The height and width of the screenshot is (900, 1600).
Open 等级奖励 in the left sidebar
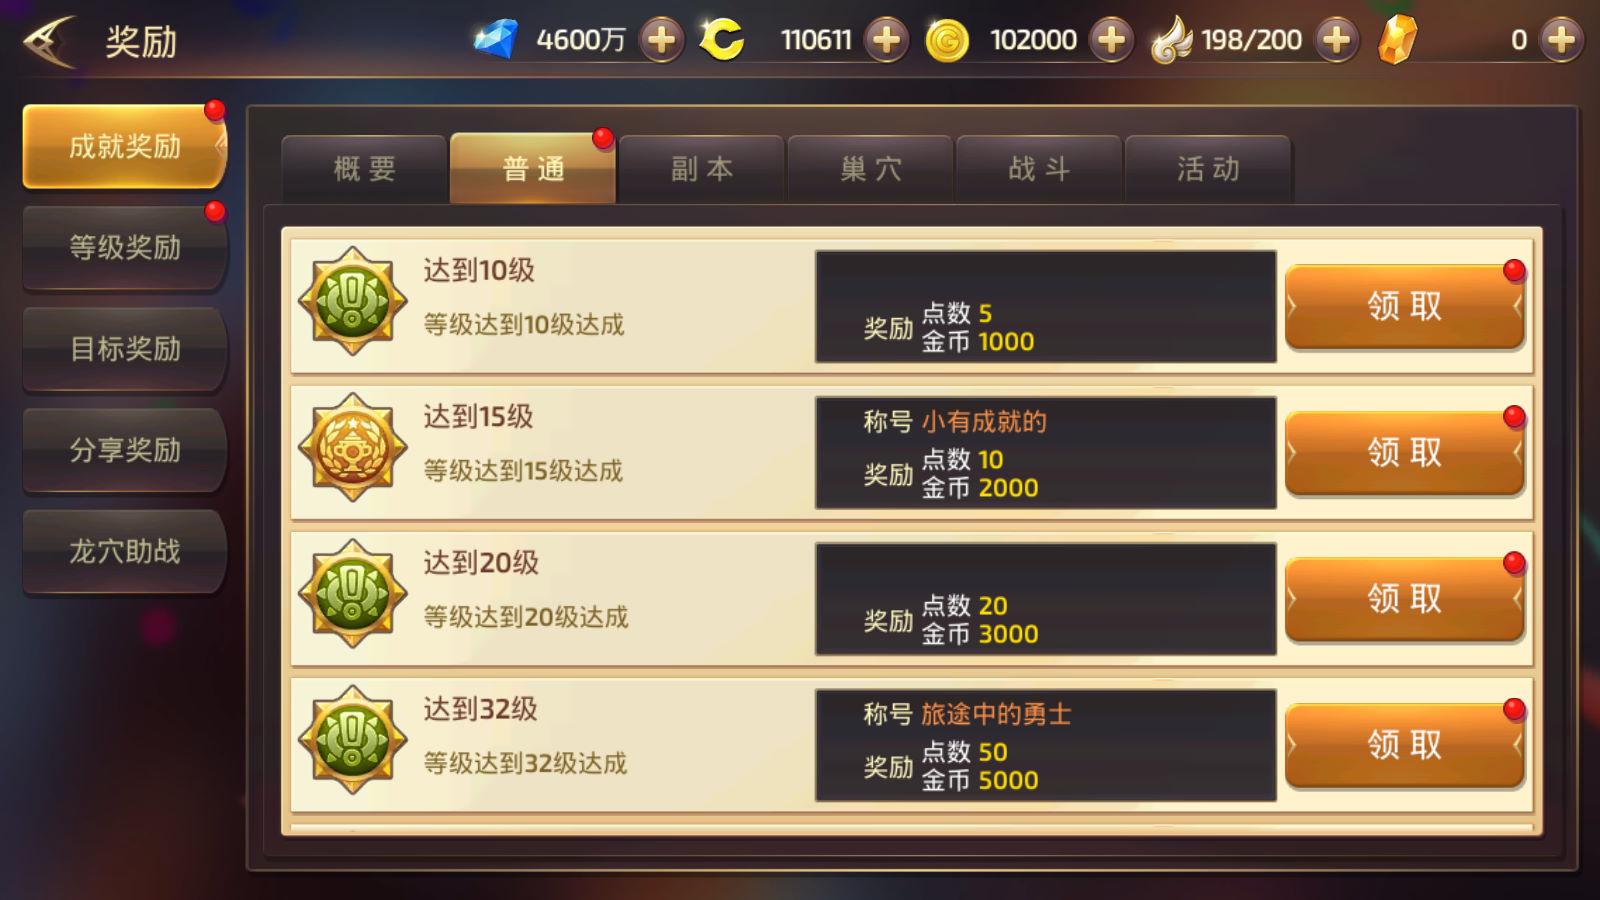[125, 248]
